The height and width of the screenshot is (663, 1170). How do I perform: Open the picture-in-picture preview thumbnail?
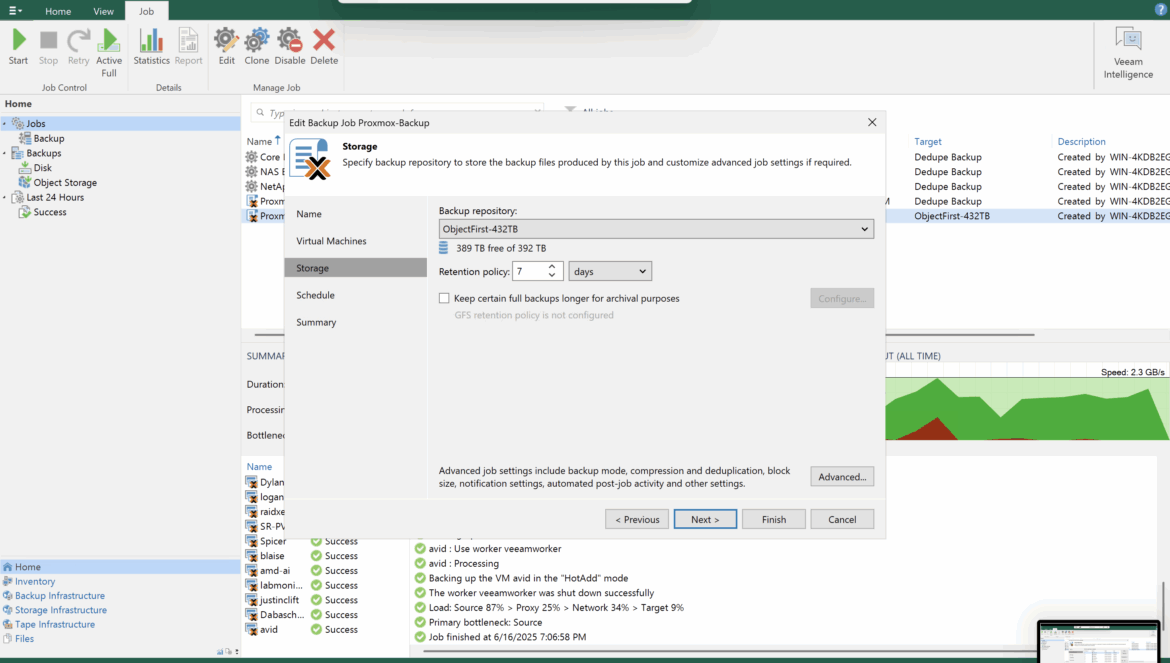tap(1098, 641)
